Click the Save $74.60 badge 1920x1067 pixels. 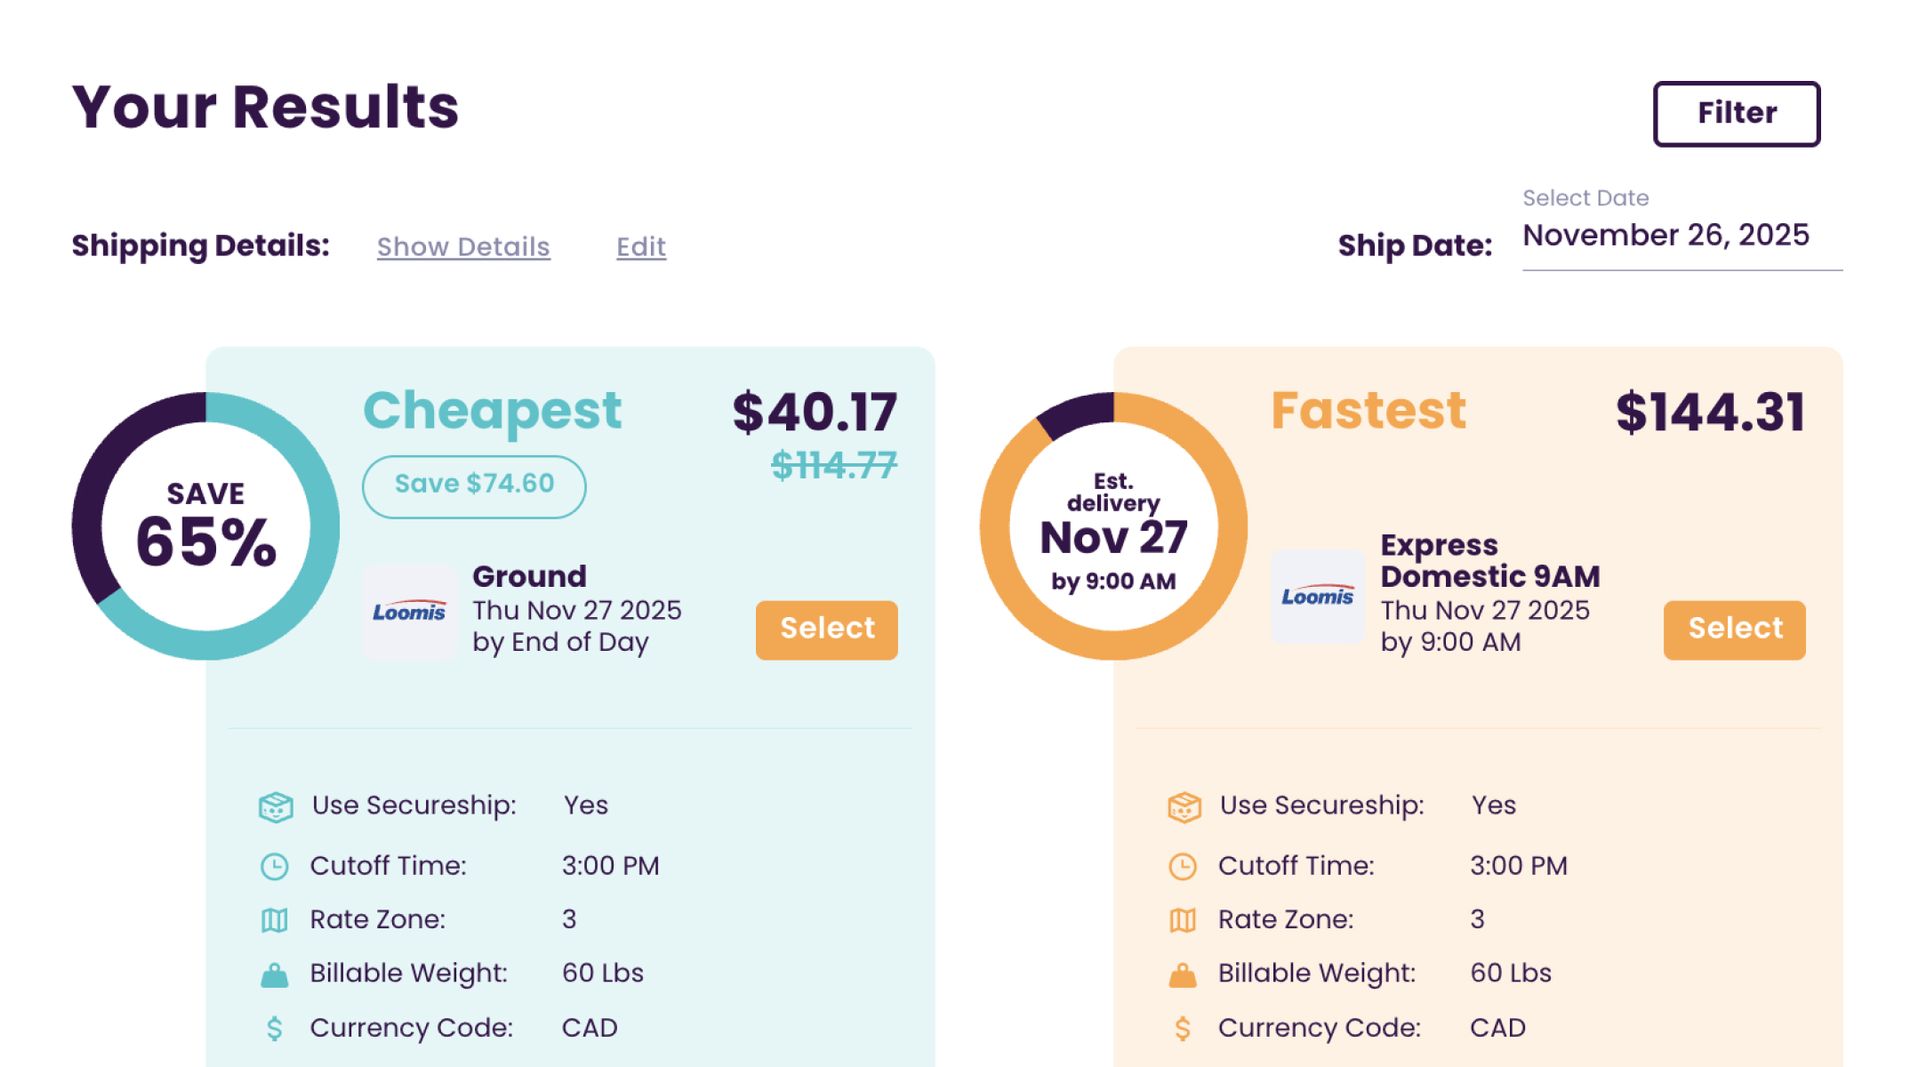click(x=474, y=486)
